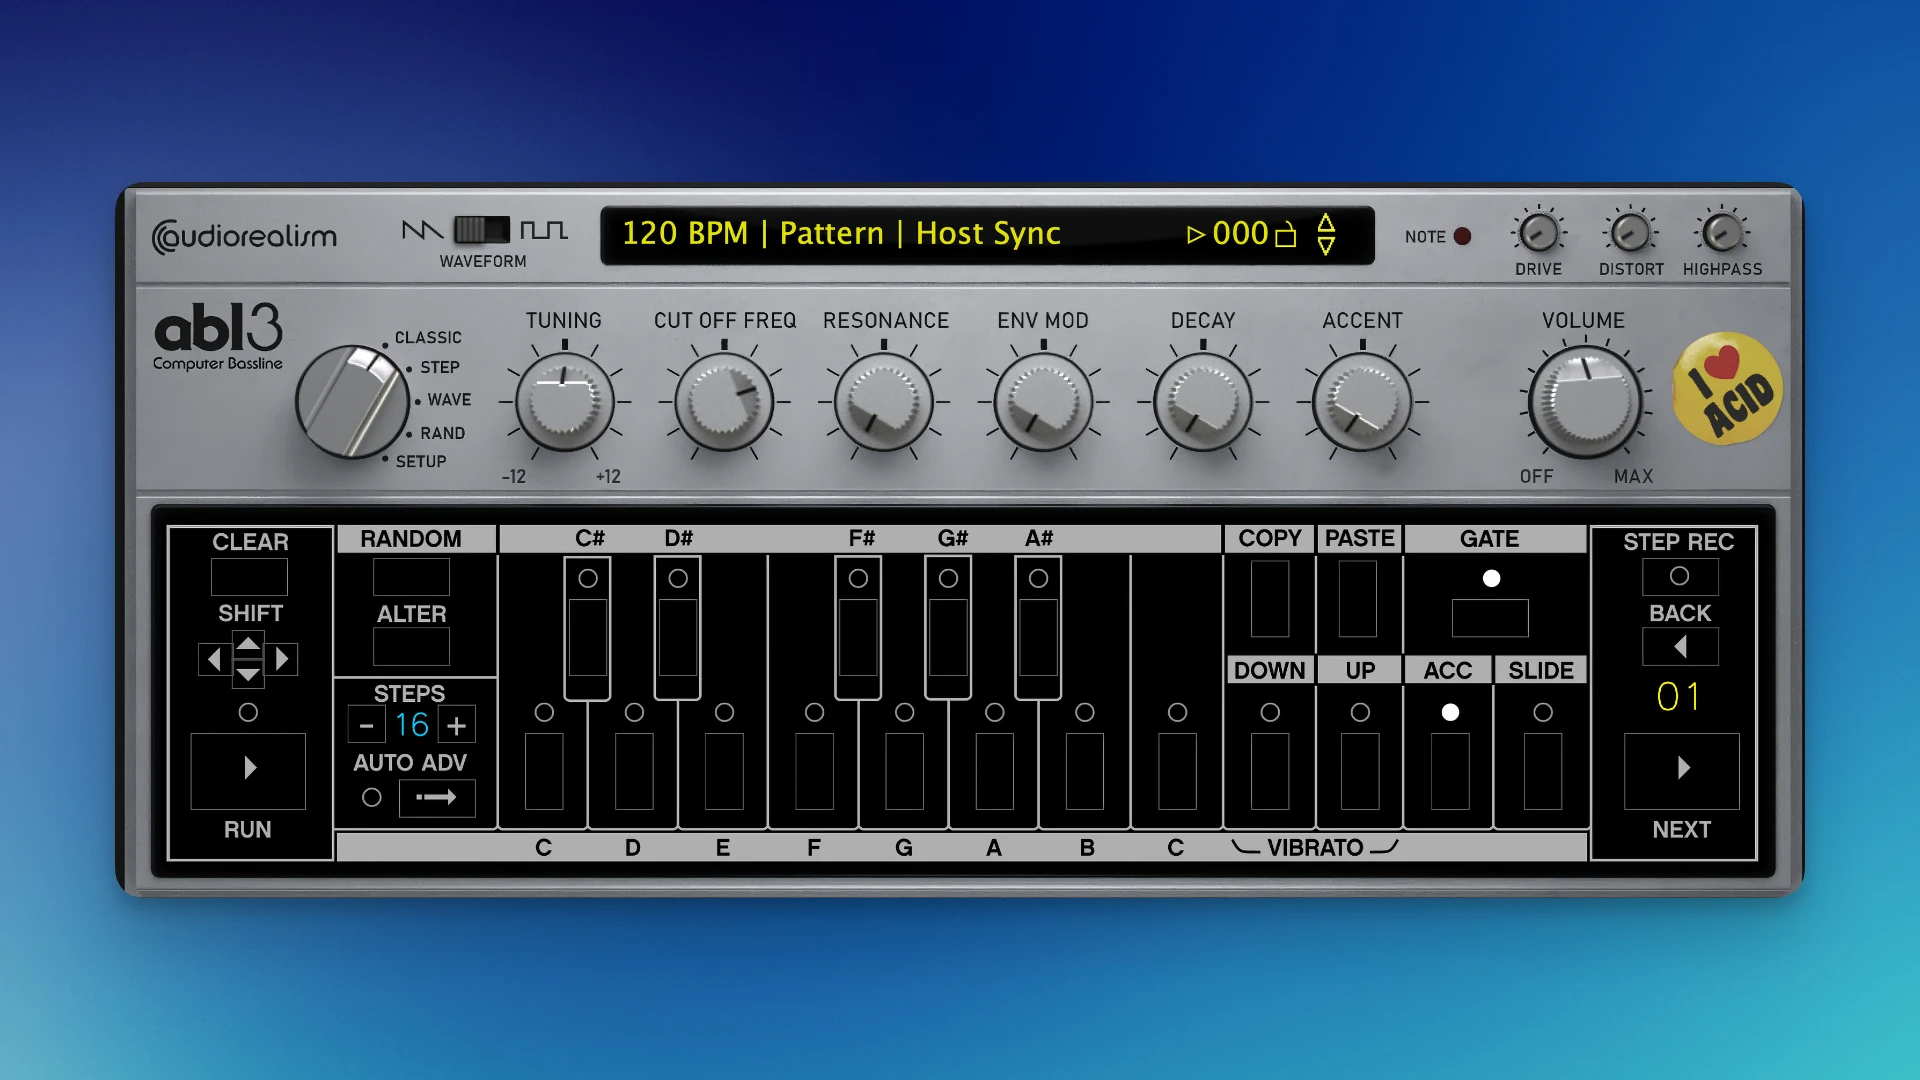
Task: Click the CUT OFF FREQ knob
Action: (x=723, y=401)
